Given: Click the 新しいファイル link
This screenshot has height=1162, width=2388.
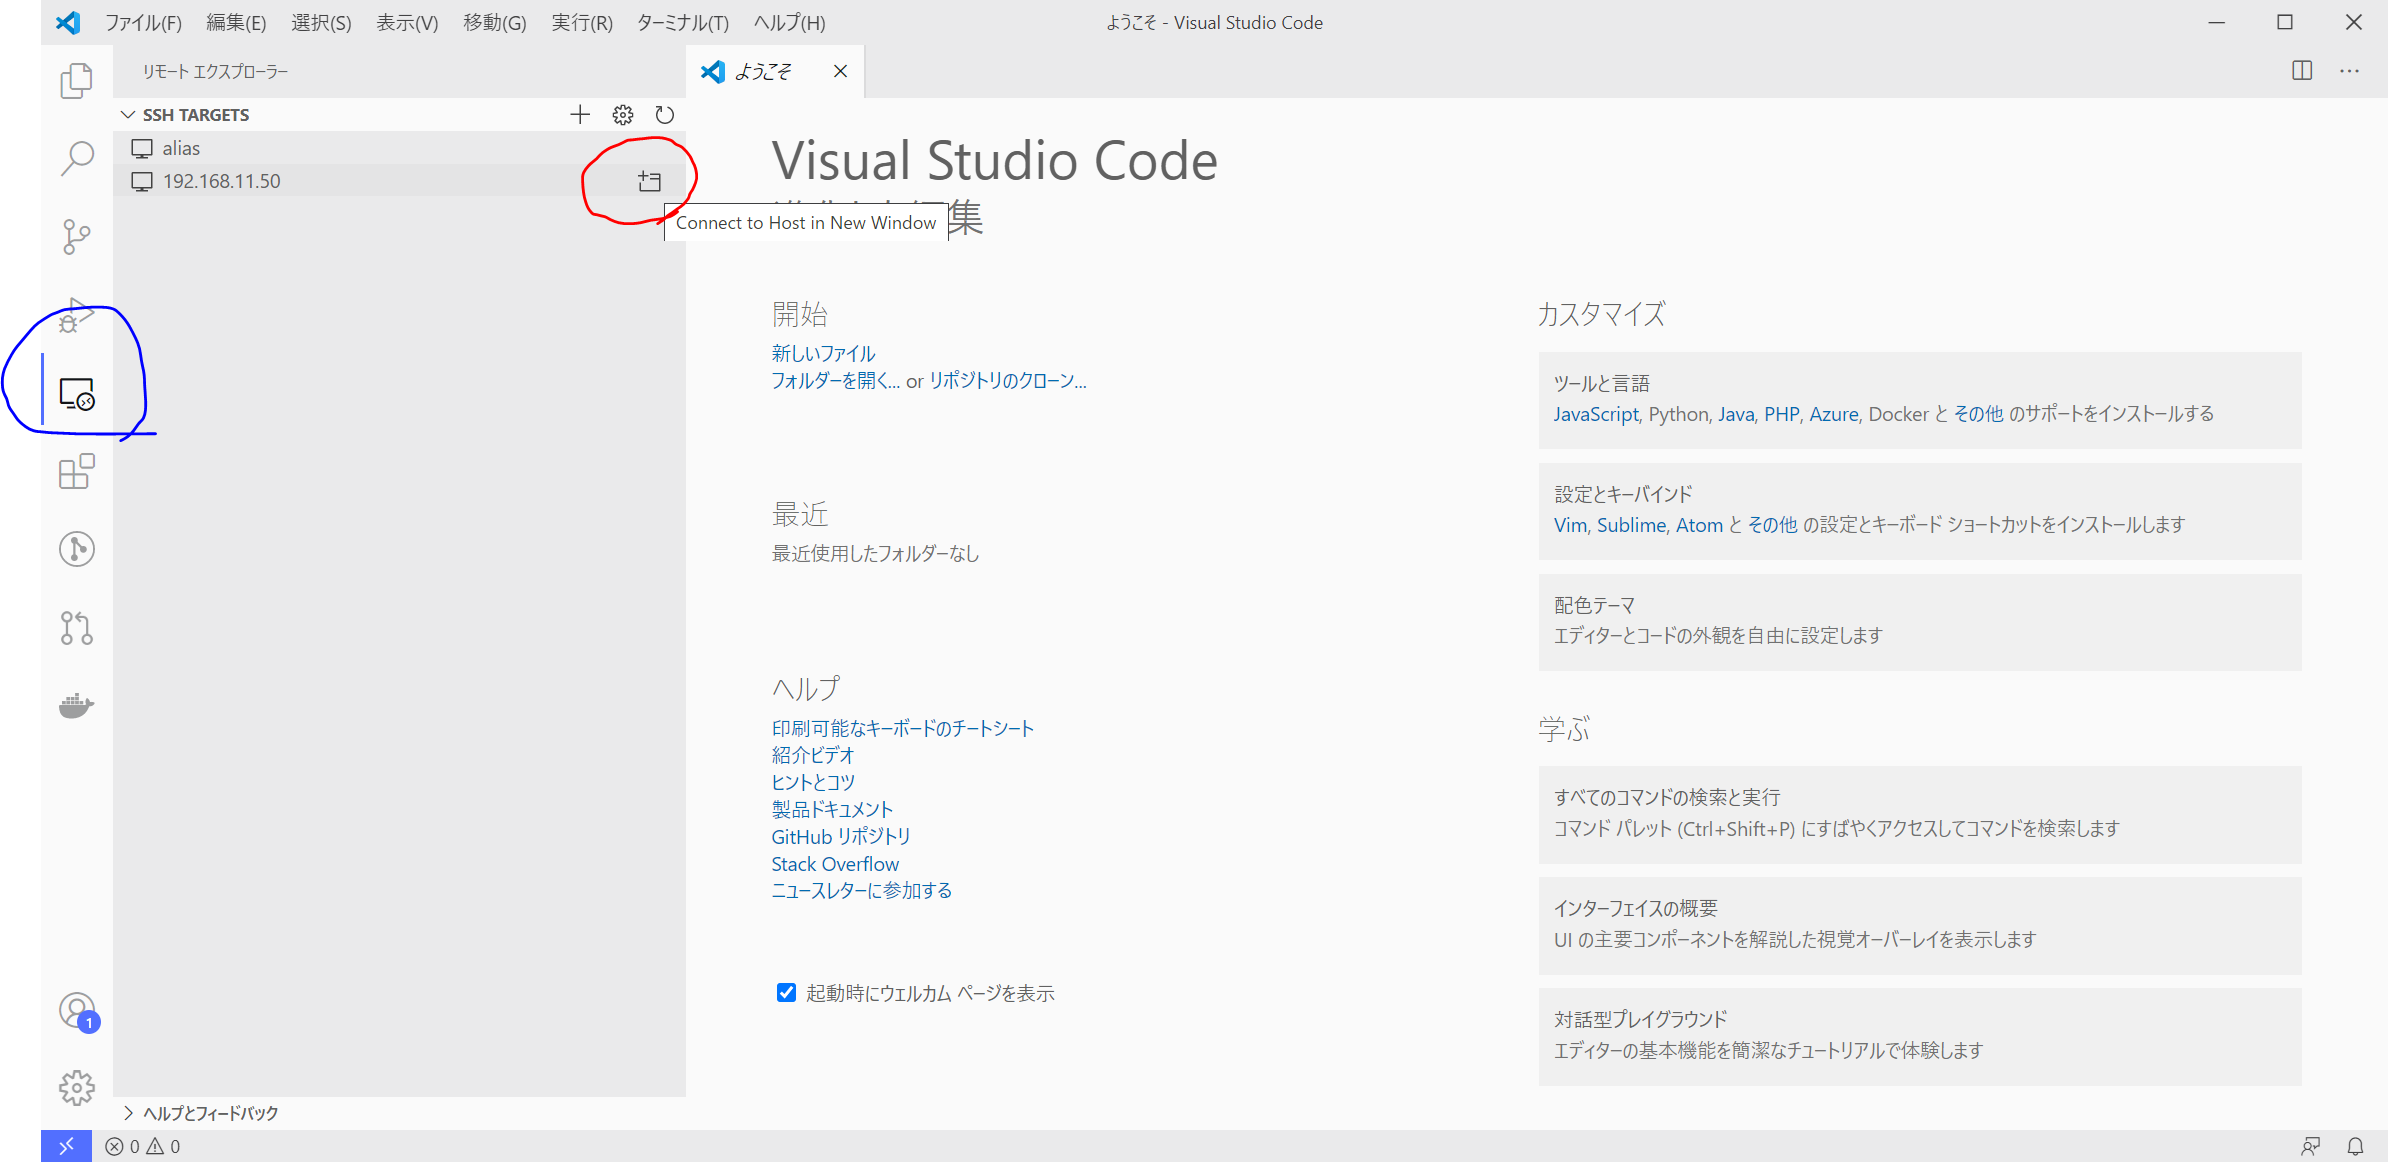Looking at the screenshot, I should (823, 353).
